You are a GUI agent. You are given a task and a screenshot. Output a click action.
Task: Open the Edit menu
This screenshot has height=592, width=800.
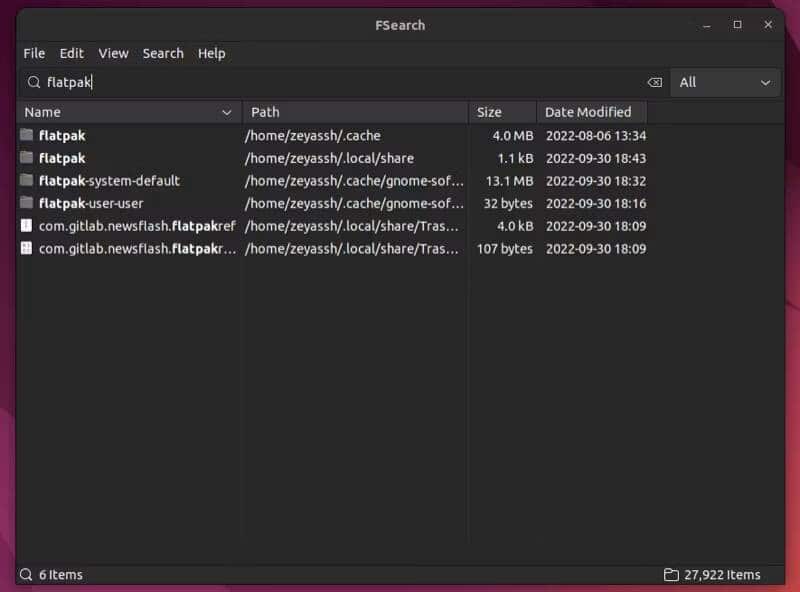tap(71, 53)
